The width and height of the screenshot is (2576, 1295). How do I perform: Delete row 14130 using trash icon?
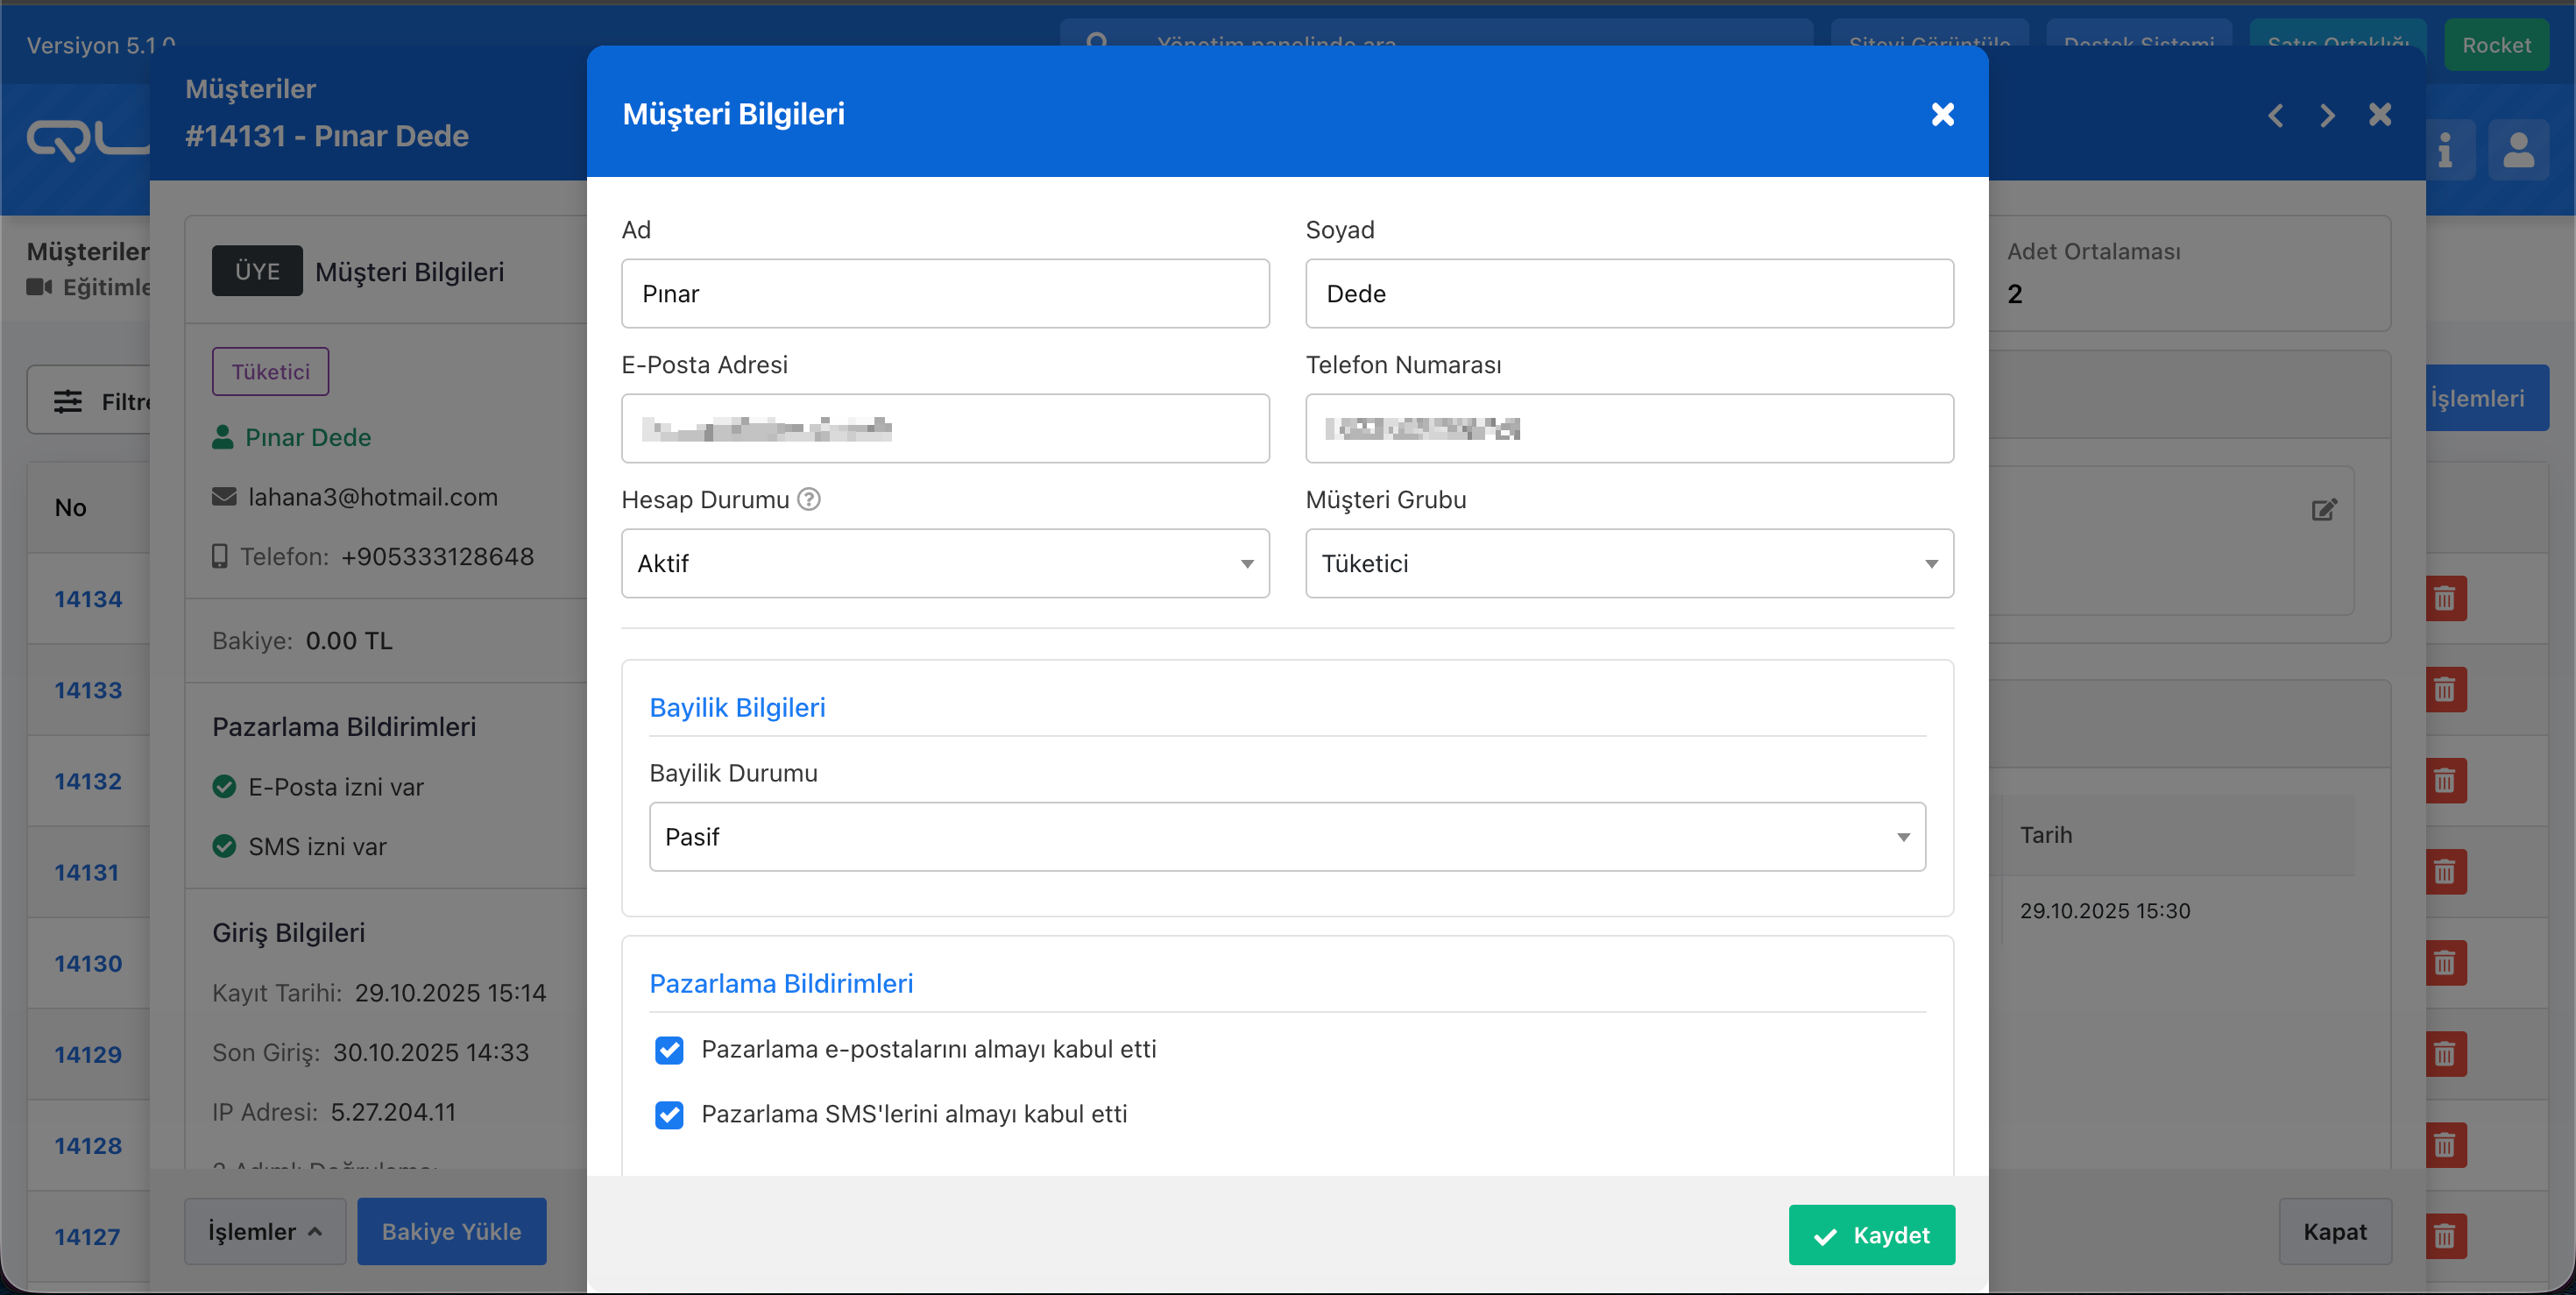[2444, 963]
